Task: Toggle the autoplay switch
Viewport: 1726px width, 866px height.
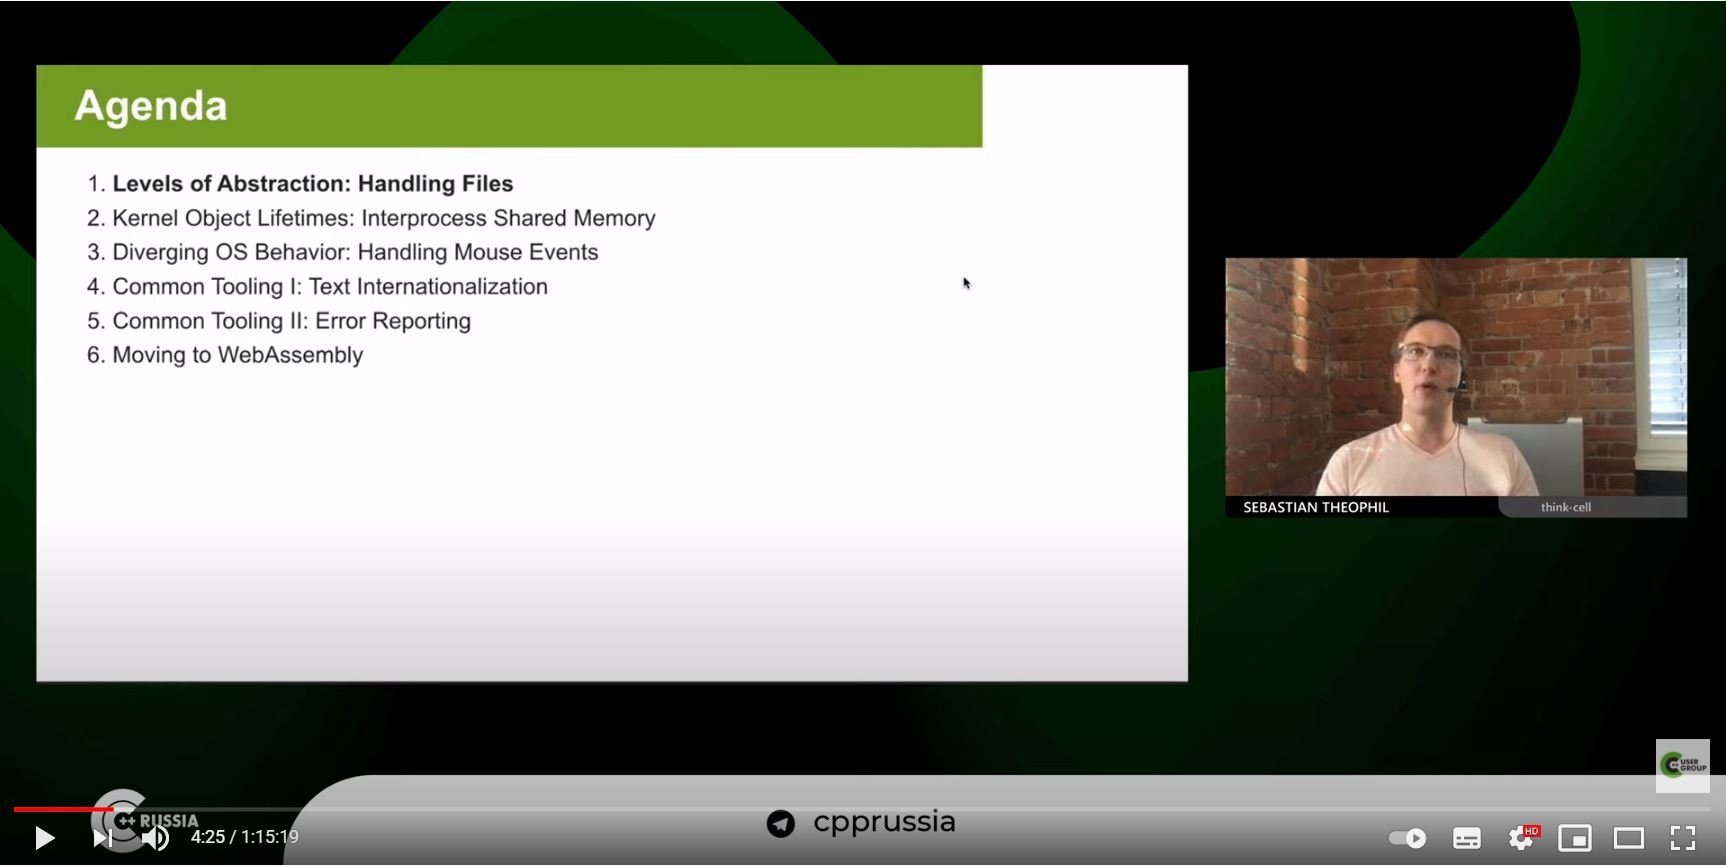Action: 1407,838
